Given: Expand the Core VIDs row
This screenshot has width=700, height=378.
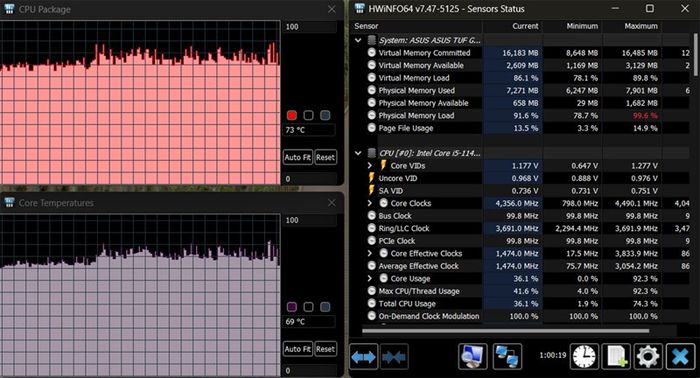Looking at the screenshot, I should click(x=370, y=166).
